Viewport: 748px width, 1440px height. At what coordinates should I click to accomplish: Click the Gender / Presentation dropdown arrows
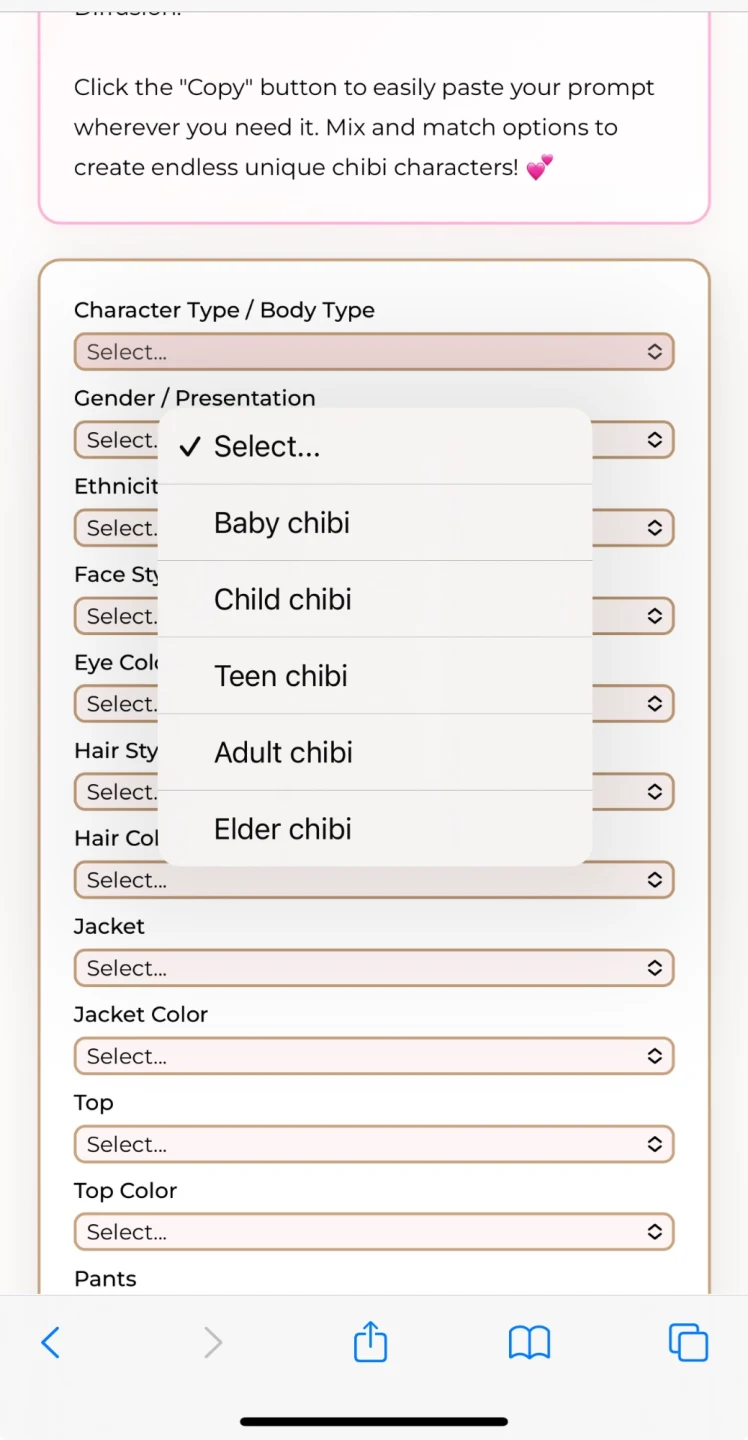coord(654,440)
